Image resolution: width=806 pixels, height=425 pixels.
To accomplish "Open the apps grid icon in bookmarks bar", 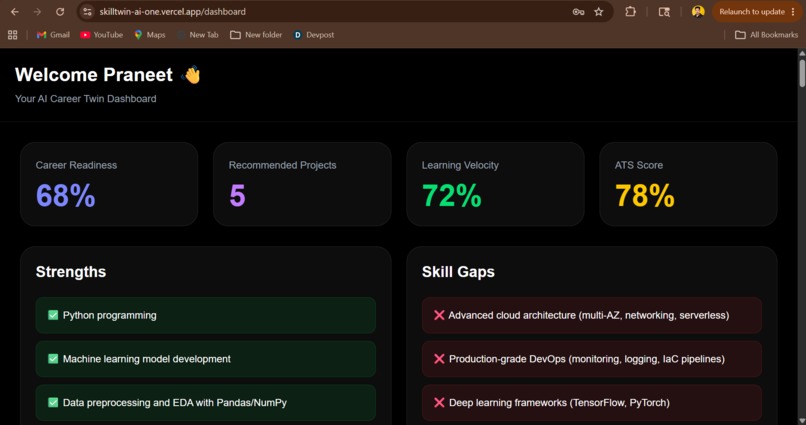I will [12, 35].
